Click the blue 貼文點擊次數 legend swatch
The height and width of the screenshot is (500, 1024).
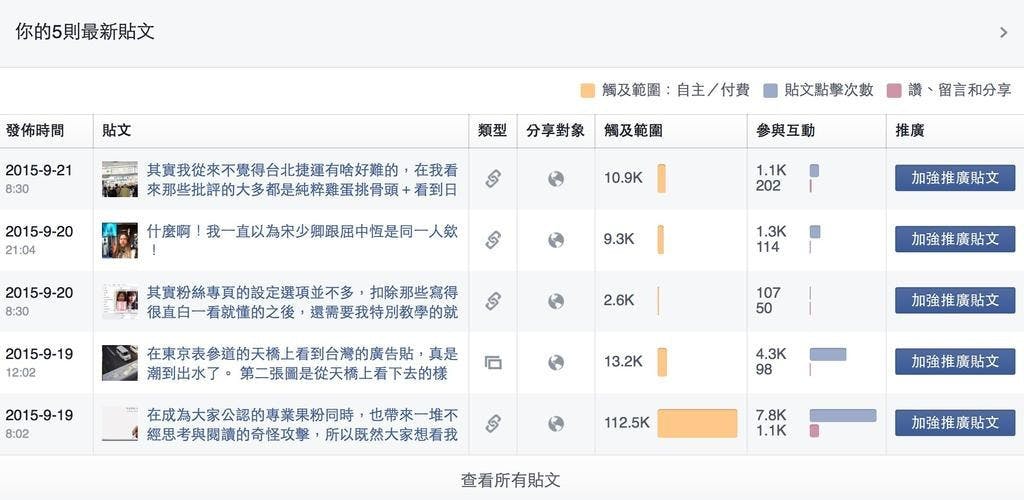pyautogui.click(x=771, y=90)
